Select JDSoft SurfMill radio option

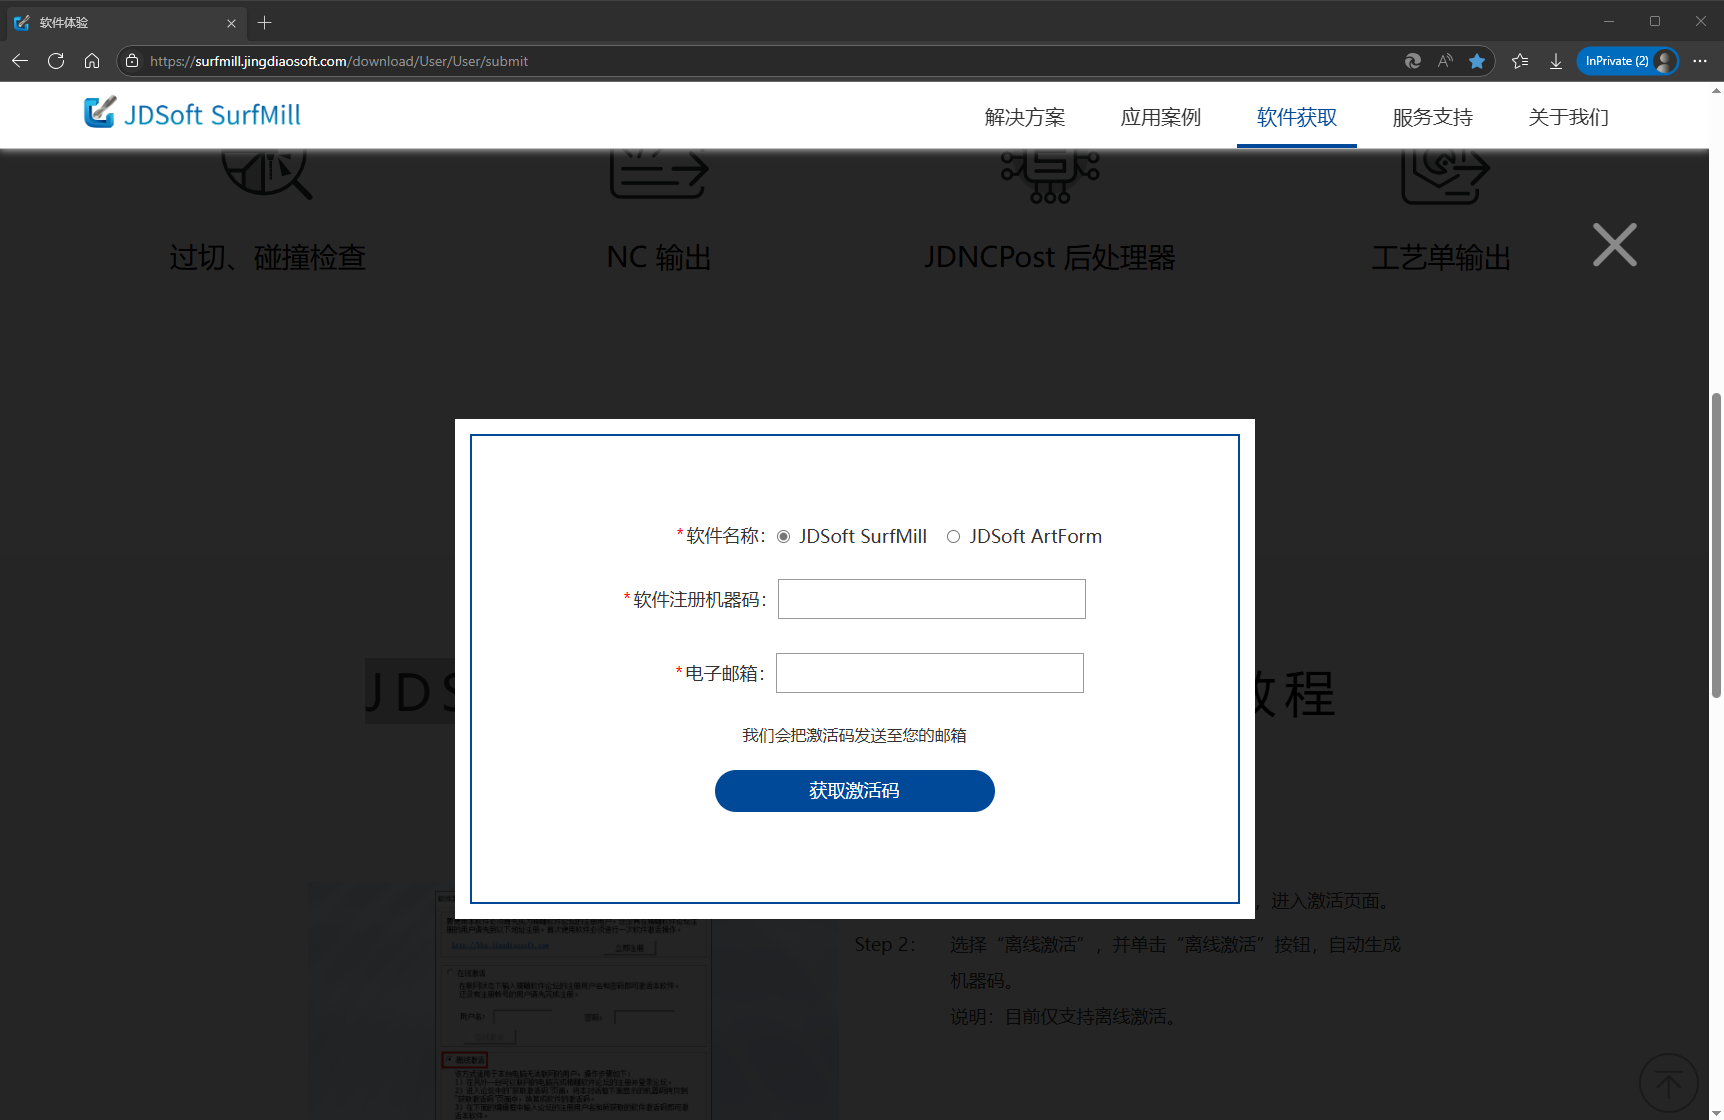[784, 537]
